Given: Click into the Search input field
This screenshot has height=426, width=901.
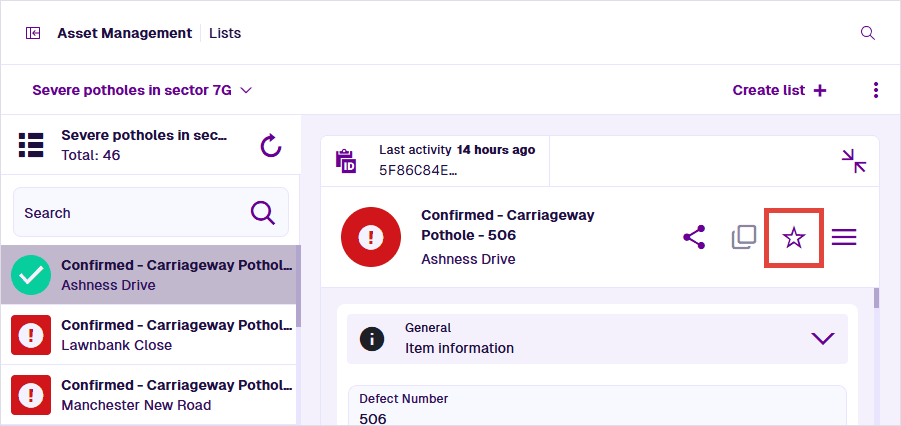Looking at the screenshot, I should pos(130,213).
